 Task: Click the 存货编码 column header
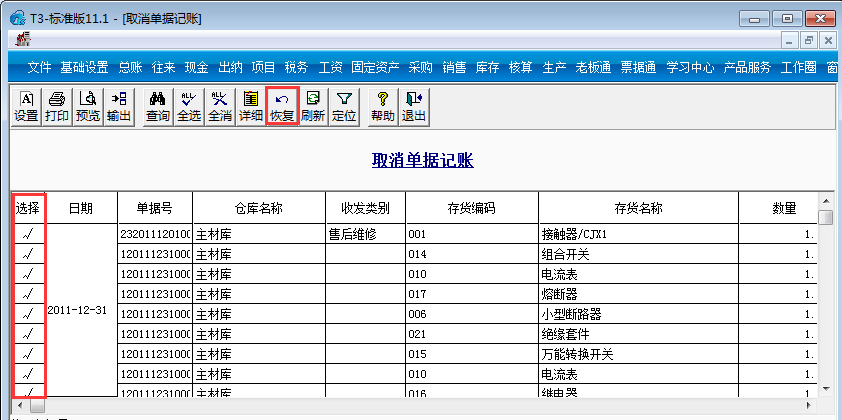(x=472, y=208)
